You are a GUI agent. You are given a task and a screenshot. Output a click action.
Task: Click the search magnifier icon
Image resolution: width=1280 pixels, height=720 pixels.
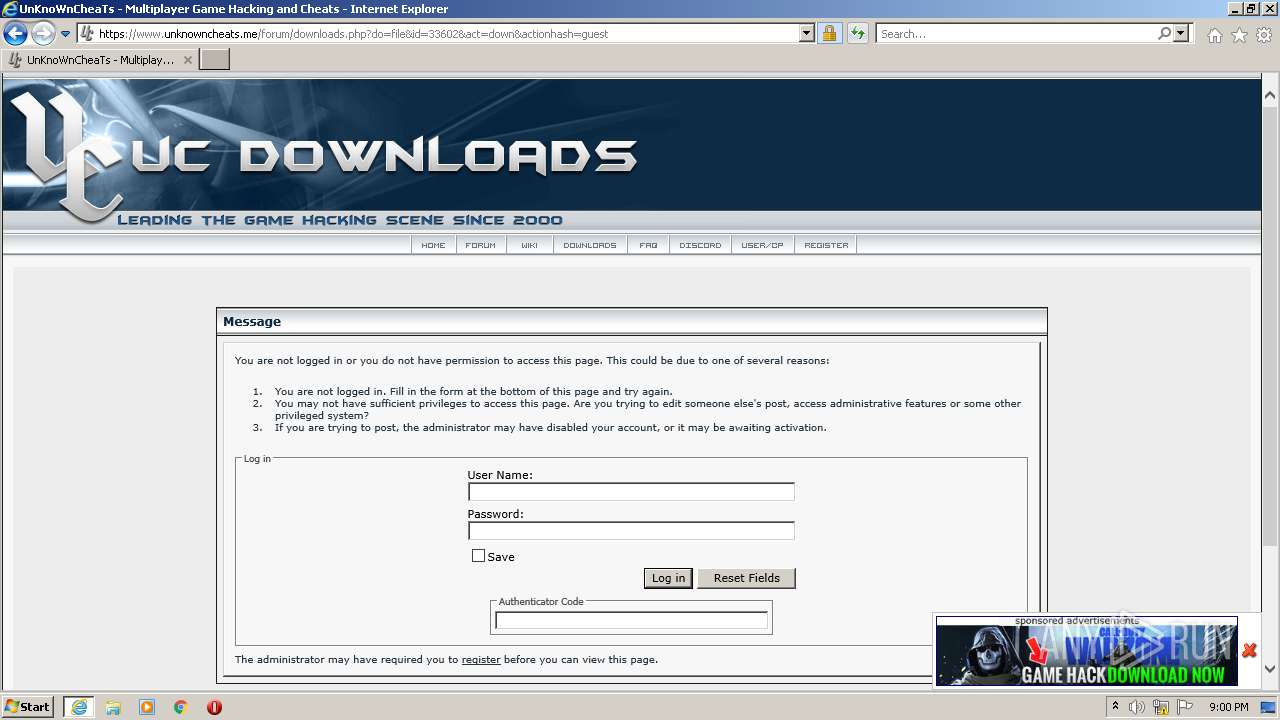point(1164,33)
